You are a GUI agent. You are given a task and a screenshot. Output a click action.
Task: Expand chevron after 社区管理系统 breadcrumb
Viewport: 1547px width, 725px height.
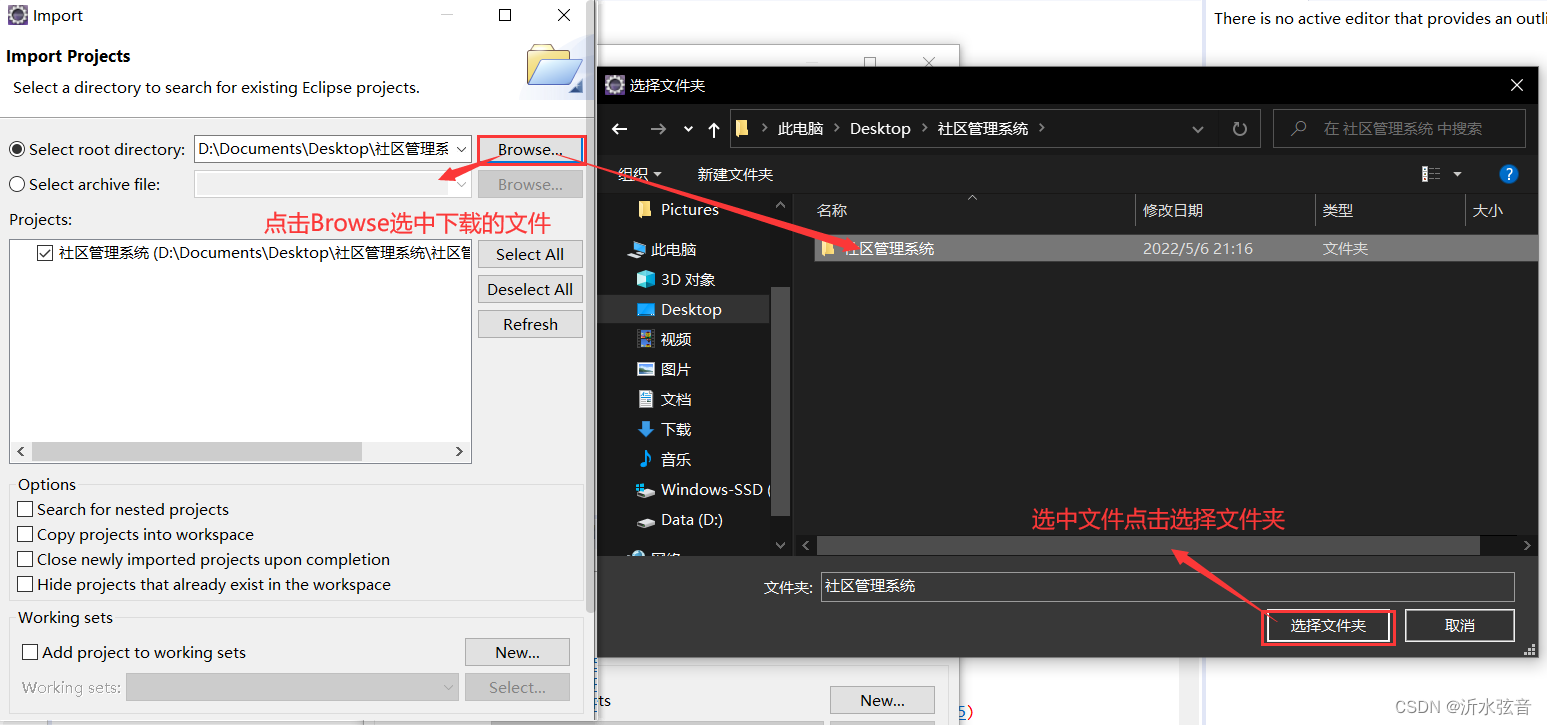tap(1042, 128)
